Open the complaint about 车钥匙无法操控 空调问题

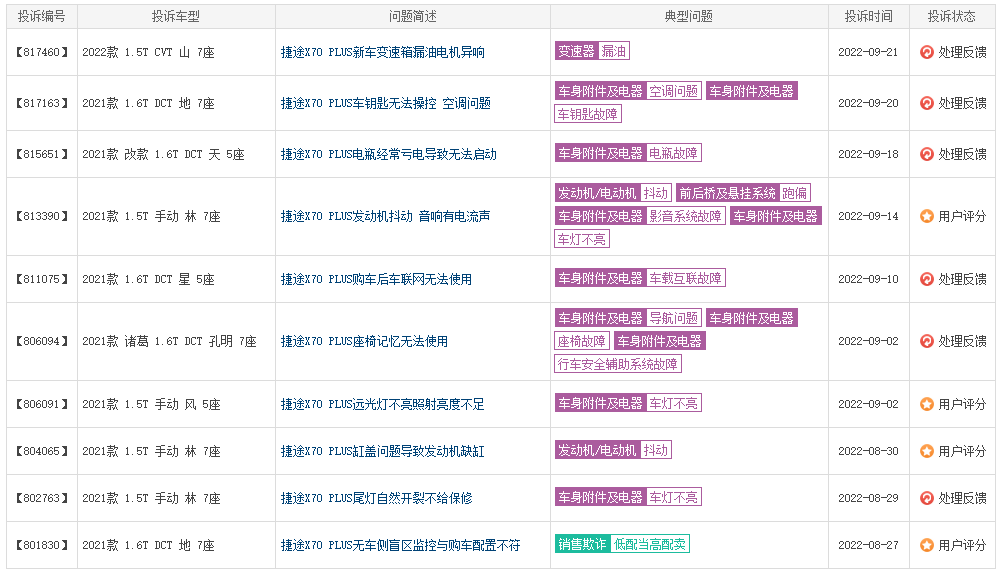pos(385,103)
